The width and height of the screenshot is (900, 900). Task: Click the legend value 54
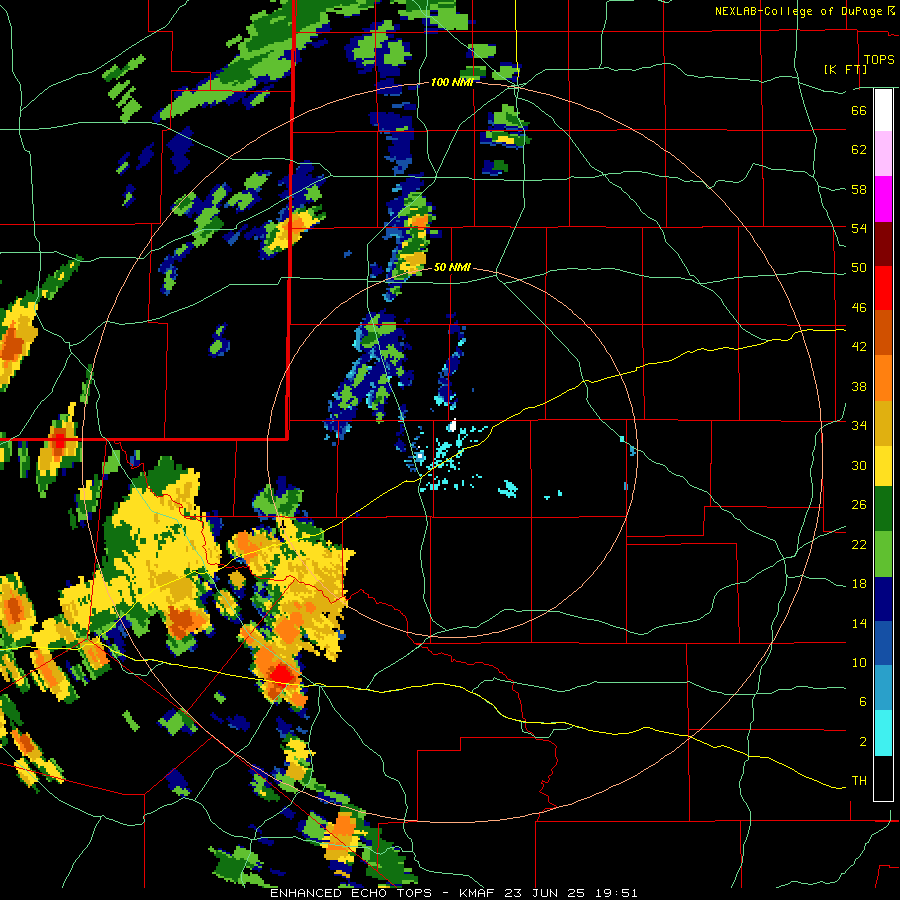pyautogui.click(x=859, y=228)
